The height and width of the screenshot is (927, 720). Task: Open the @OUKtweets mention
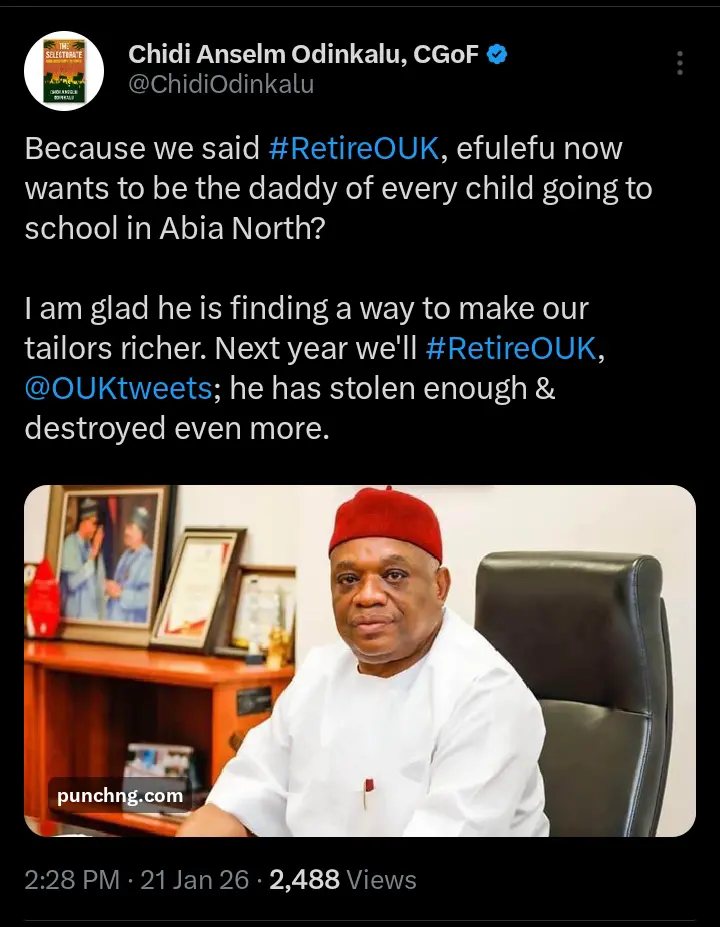click(119, 389)
